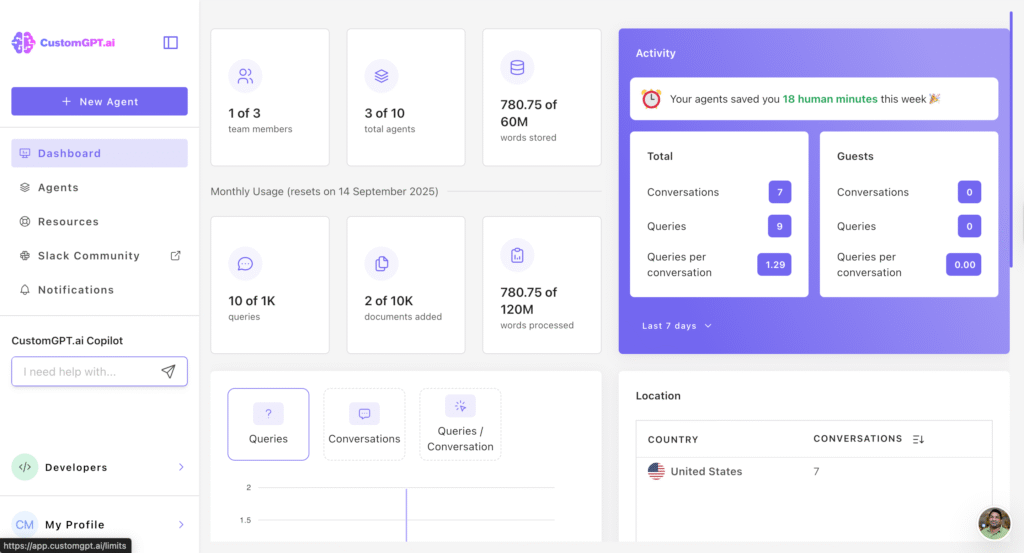
Task: Open the Last 7 days dropdown
Action: [x=677, y=326]
